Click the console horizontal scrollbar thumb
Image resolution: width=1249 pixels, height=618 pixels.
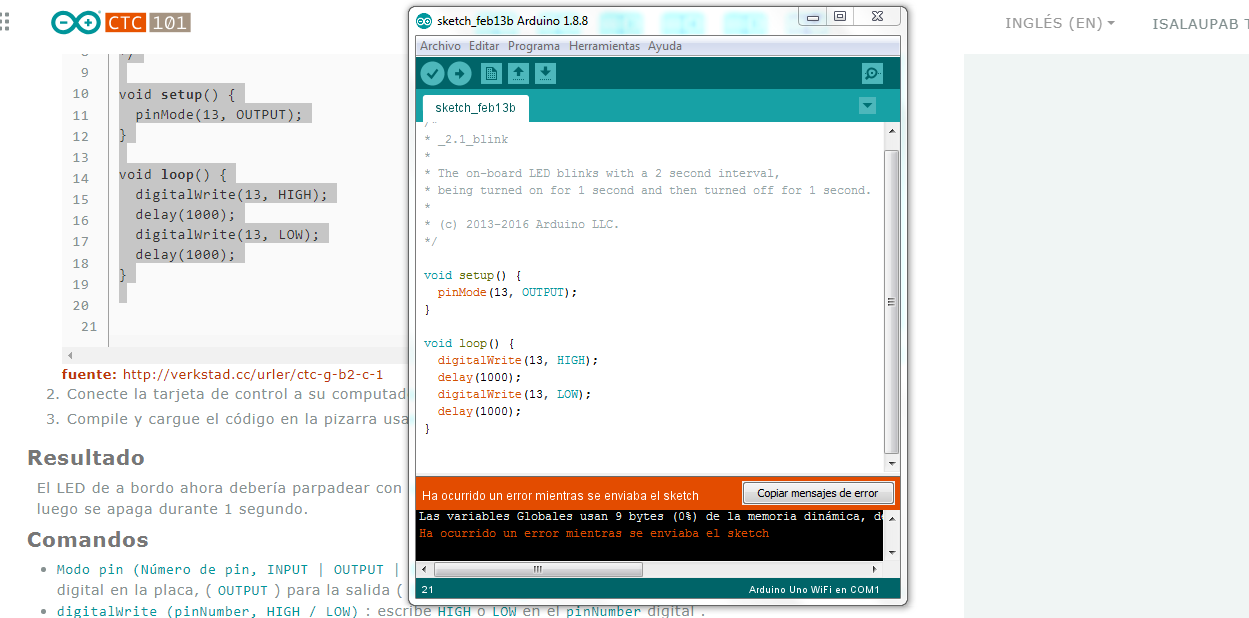[x=538, y=569]
